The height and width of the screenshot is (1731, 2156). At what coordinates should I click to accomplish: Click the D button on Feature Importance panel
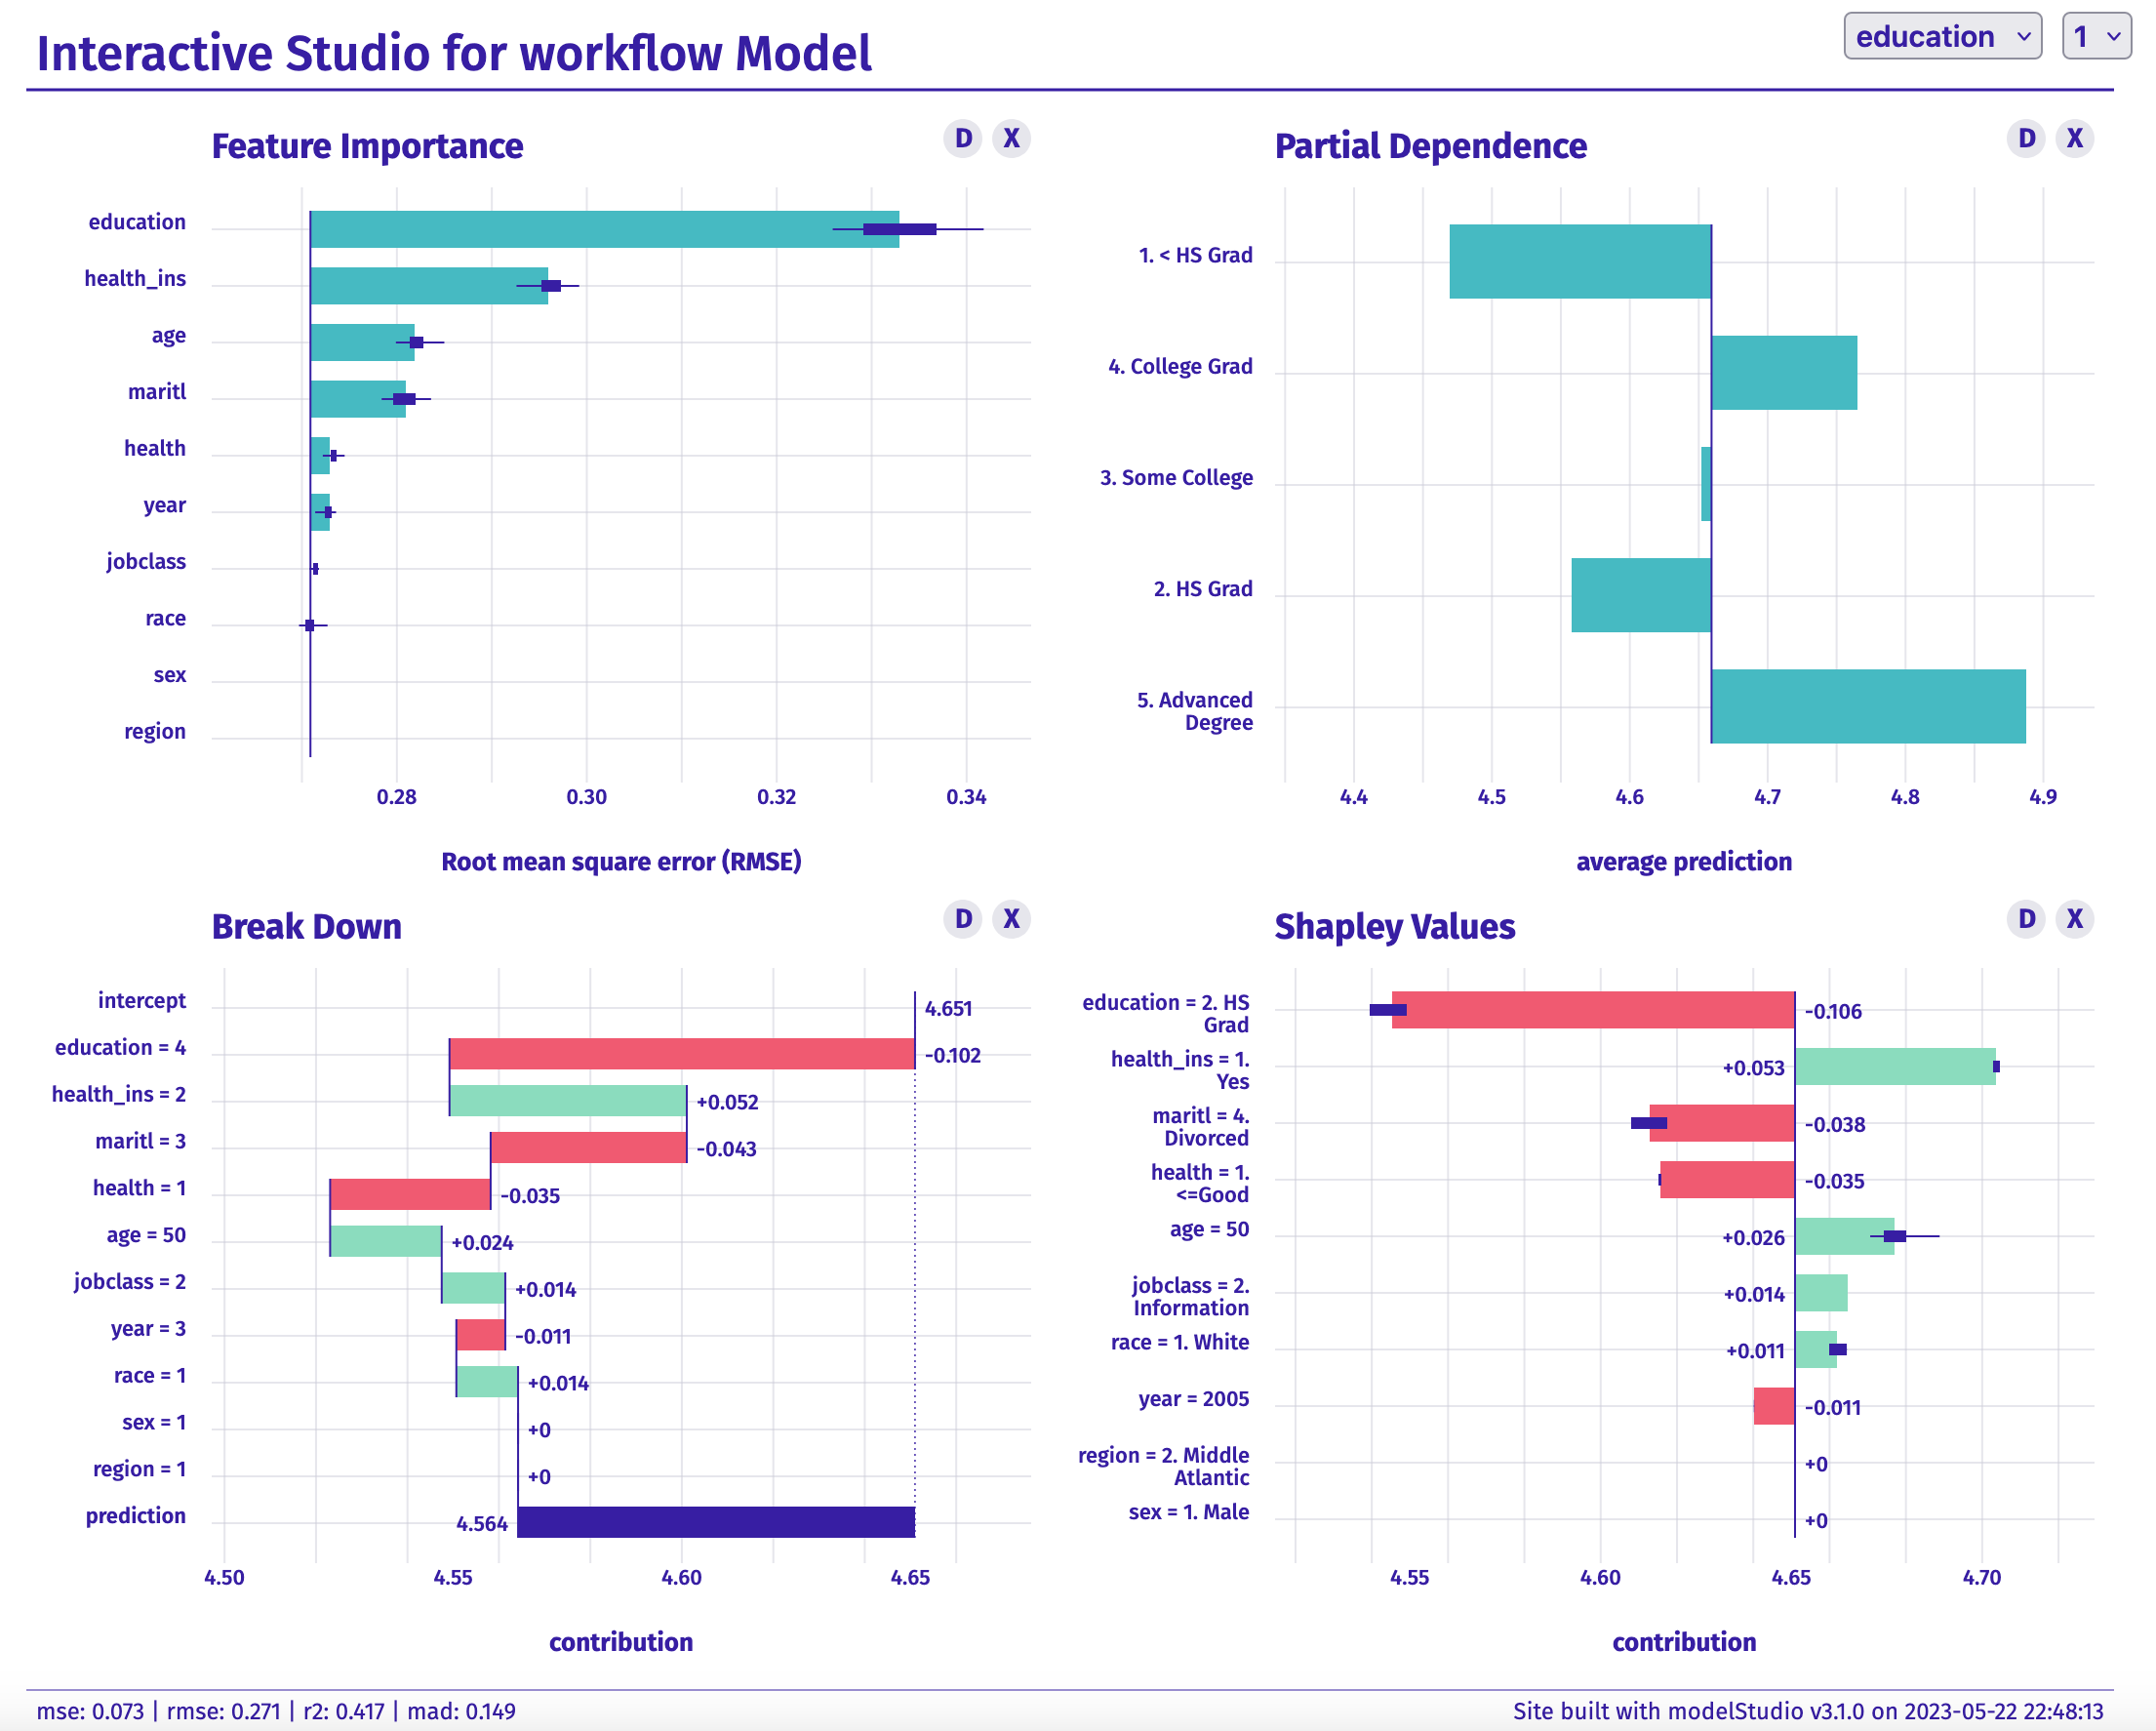(963, 138)
